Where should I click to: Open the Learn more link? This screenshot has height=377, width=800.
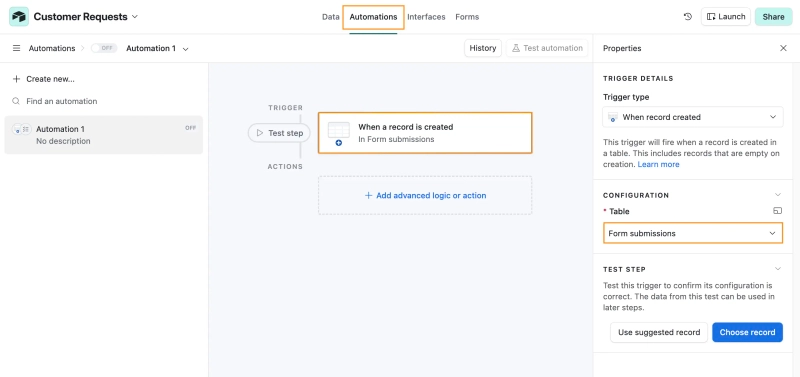point(658,164)
